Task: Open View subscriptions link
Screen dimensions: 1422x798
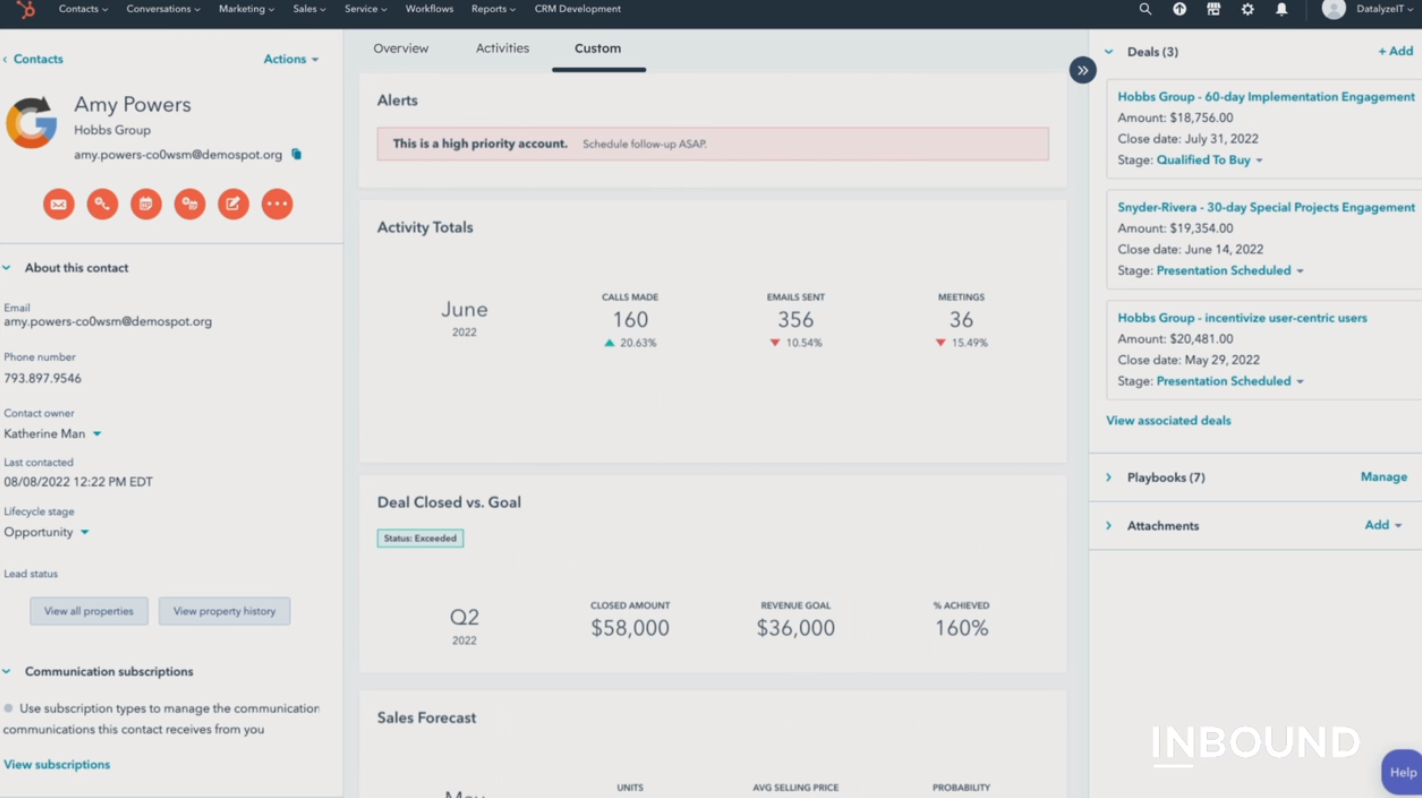Action: click(x=57, y=765)
